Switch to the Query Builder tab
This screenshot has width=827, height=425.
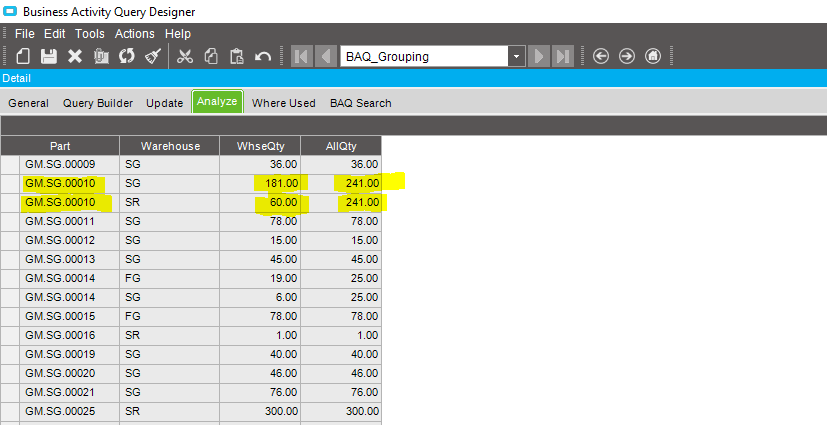98,103
